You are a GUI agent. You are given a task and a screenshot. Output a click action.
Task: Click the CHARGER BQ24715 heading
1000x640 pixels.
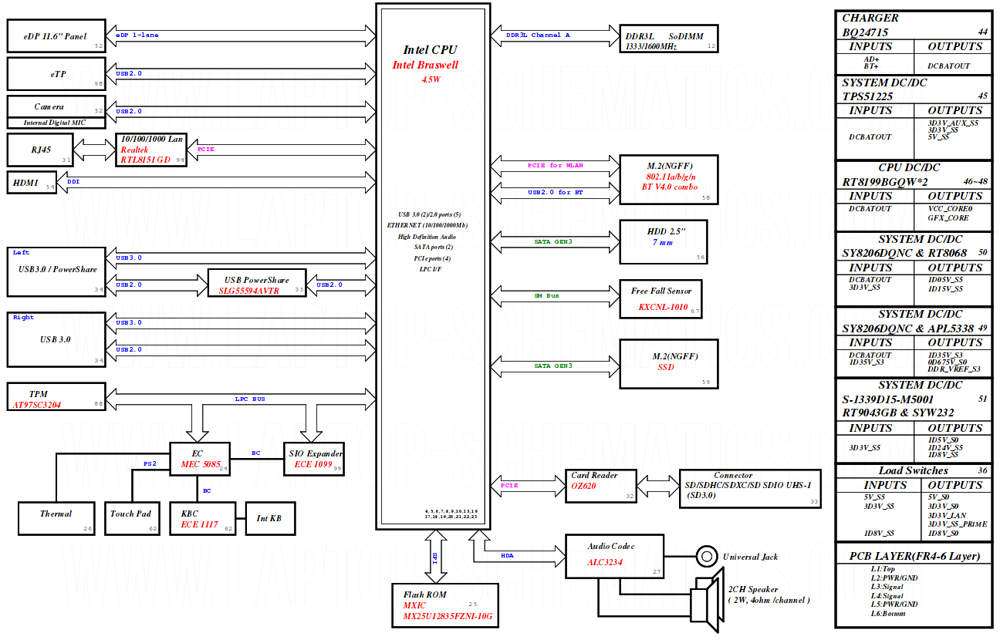click(x=870, y=25)
